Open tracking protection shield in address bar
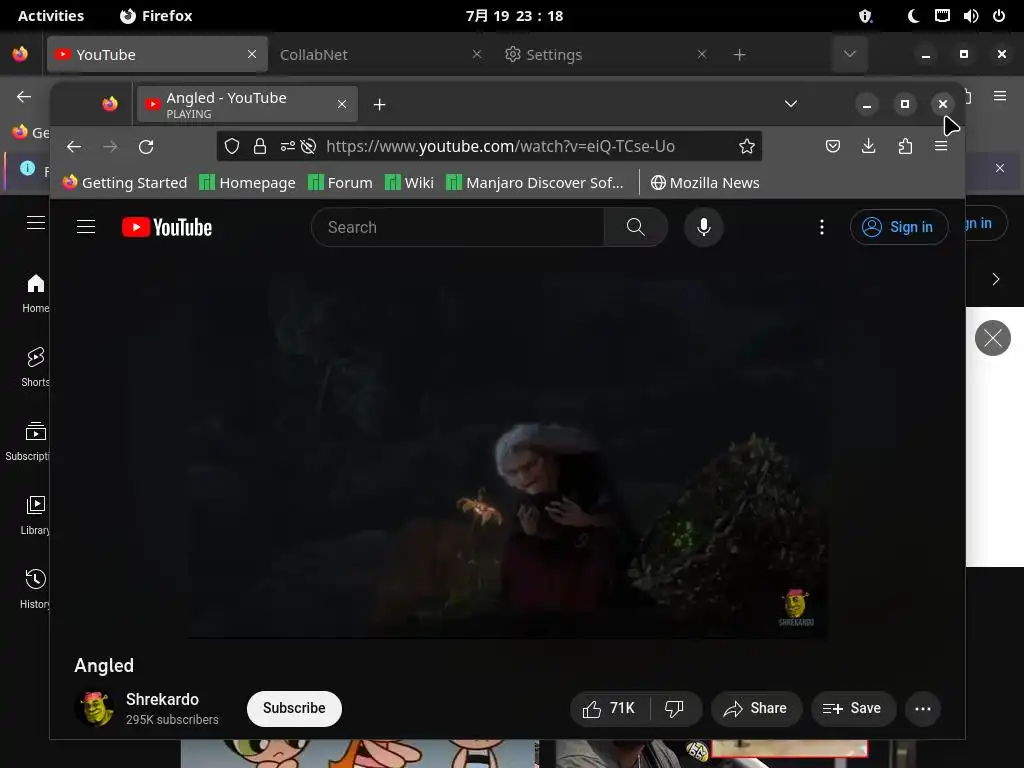The height and width of the screenshot is (768, 1024). [x=232, y=146]
